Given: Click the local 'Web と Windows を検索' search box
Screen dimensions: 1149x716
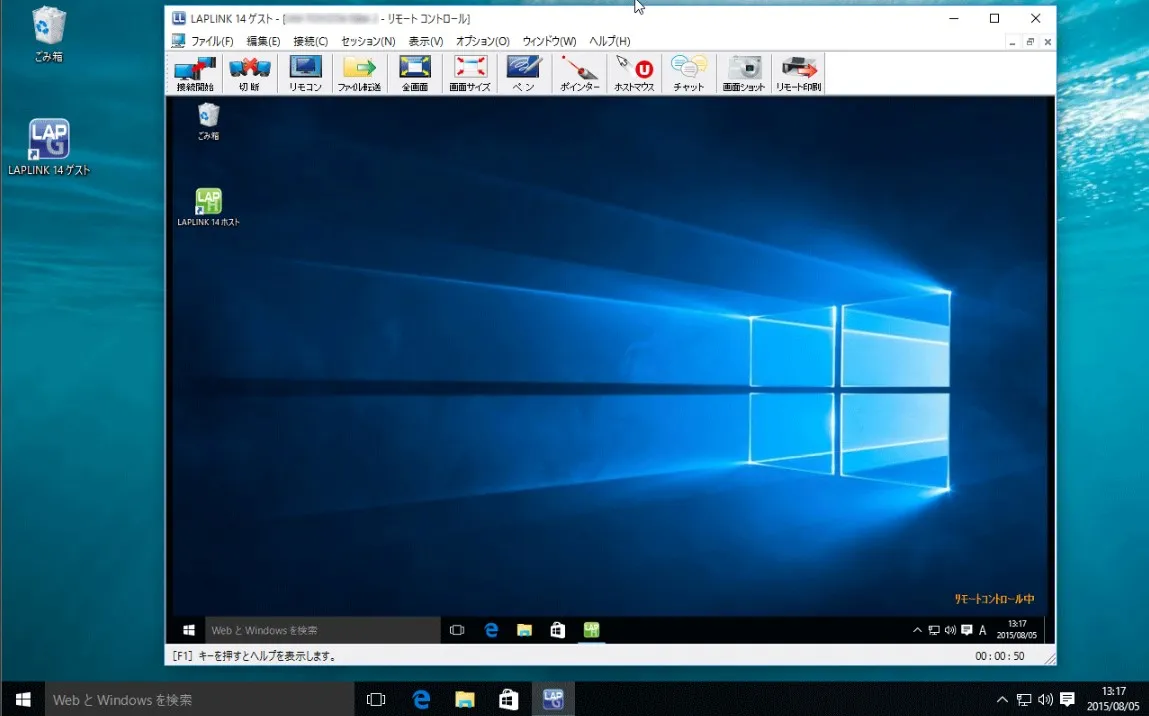Looking at the screenshot, I should tap(200, 699).
